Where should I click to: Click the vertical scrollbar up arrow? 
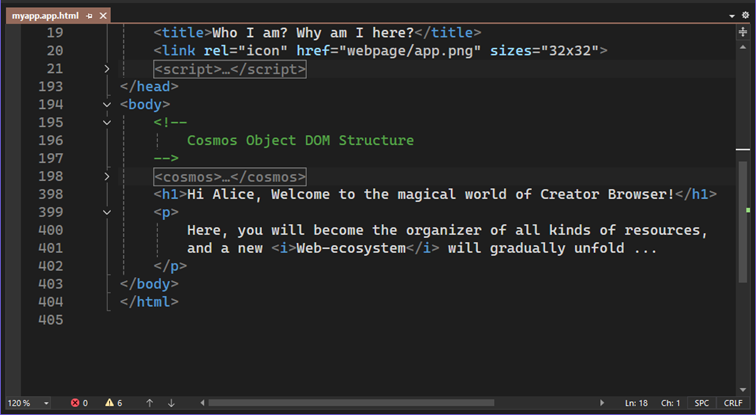(742, 47)
